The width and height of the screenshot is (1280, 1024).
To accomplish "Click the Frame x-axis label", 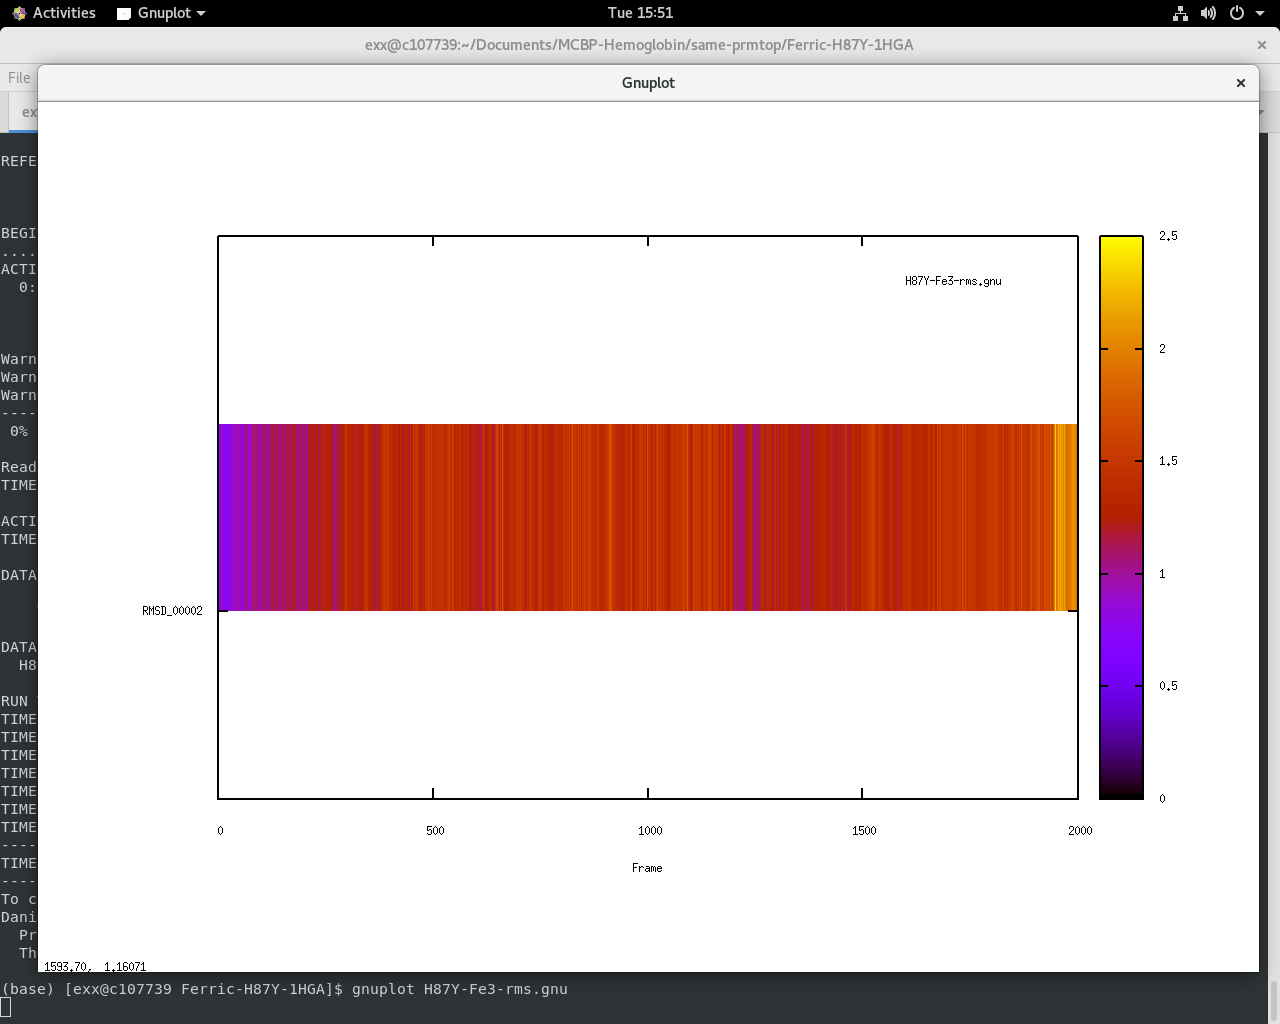I will [x=647, y=868].
